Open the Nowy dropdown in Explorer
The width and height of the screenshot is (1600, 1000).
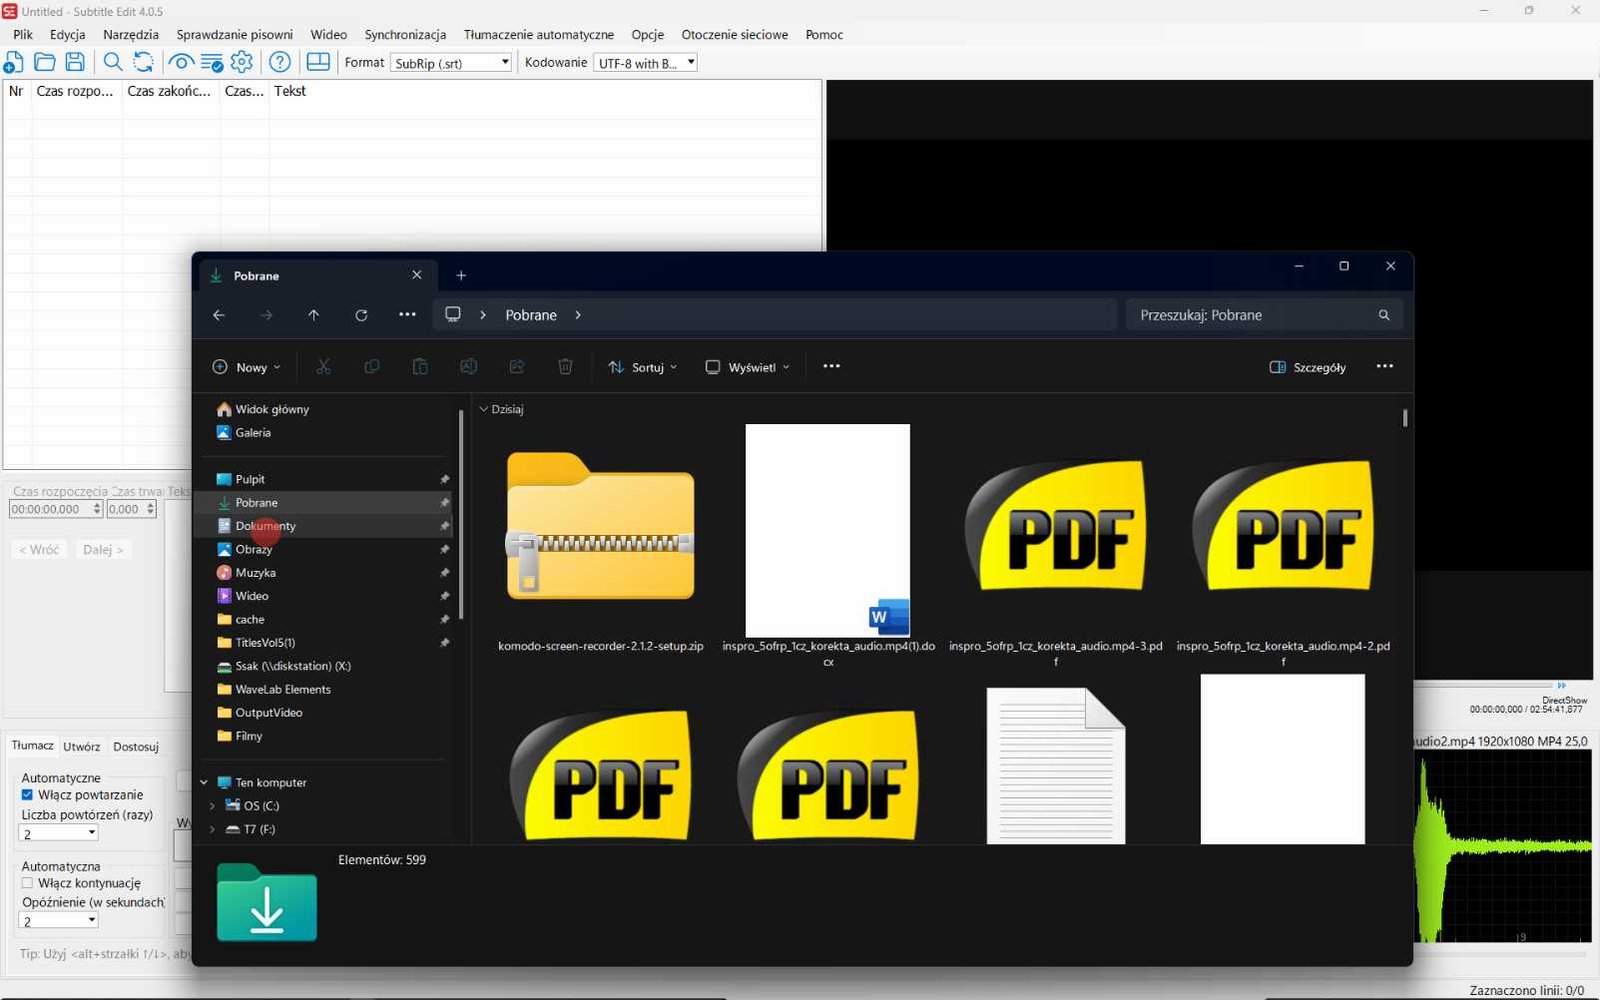click(x=246, y=367)
